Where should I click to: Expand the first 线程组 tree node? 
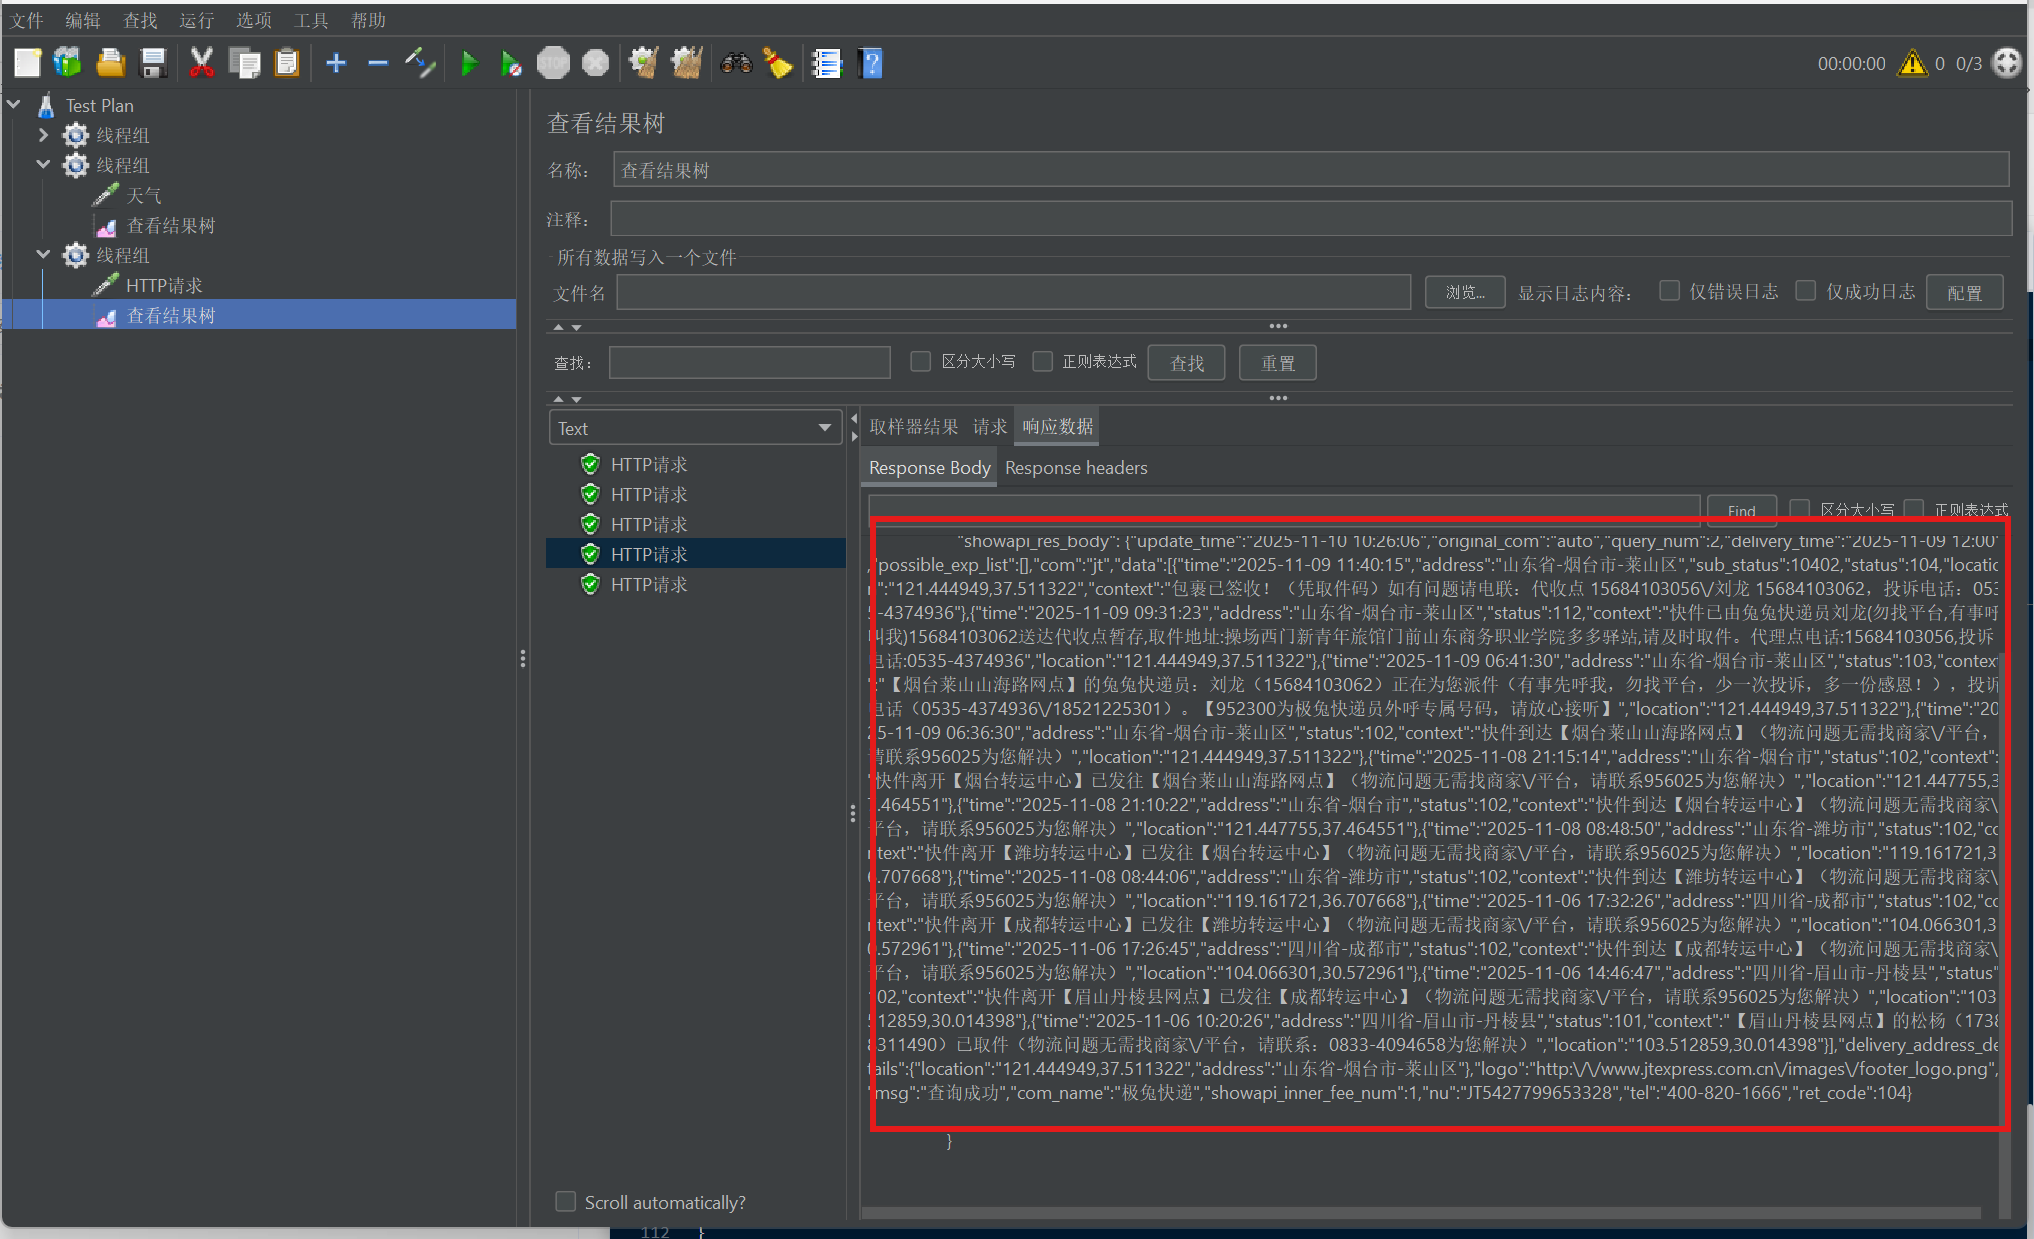pos(43,135)
